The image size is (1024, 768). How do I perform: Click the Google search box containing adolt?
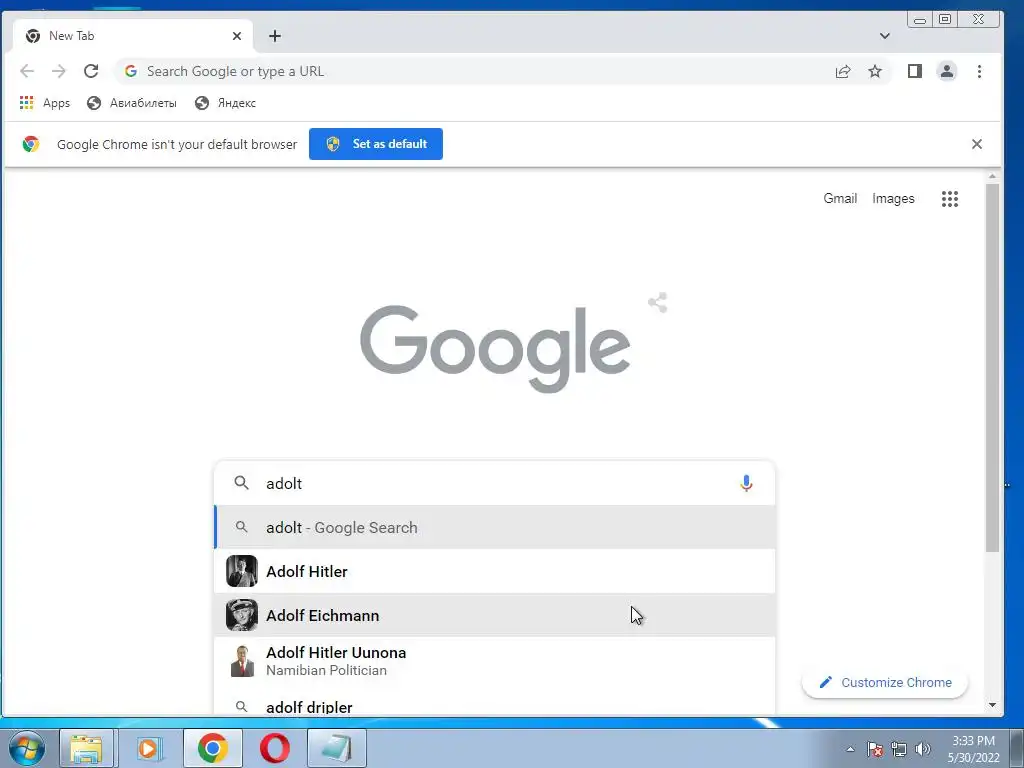494,483
